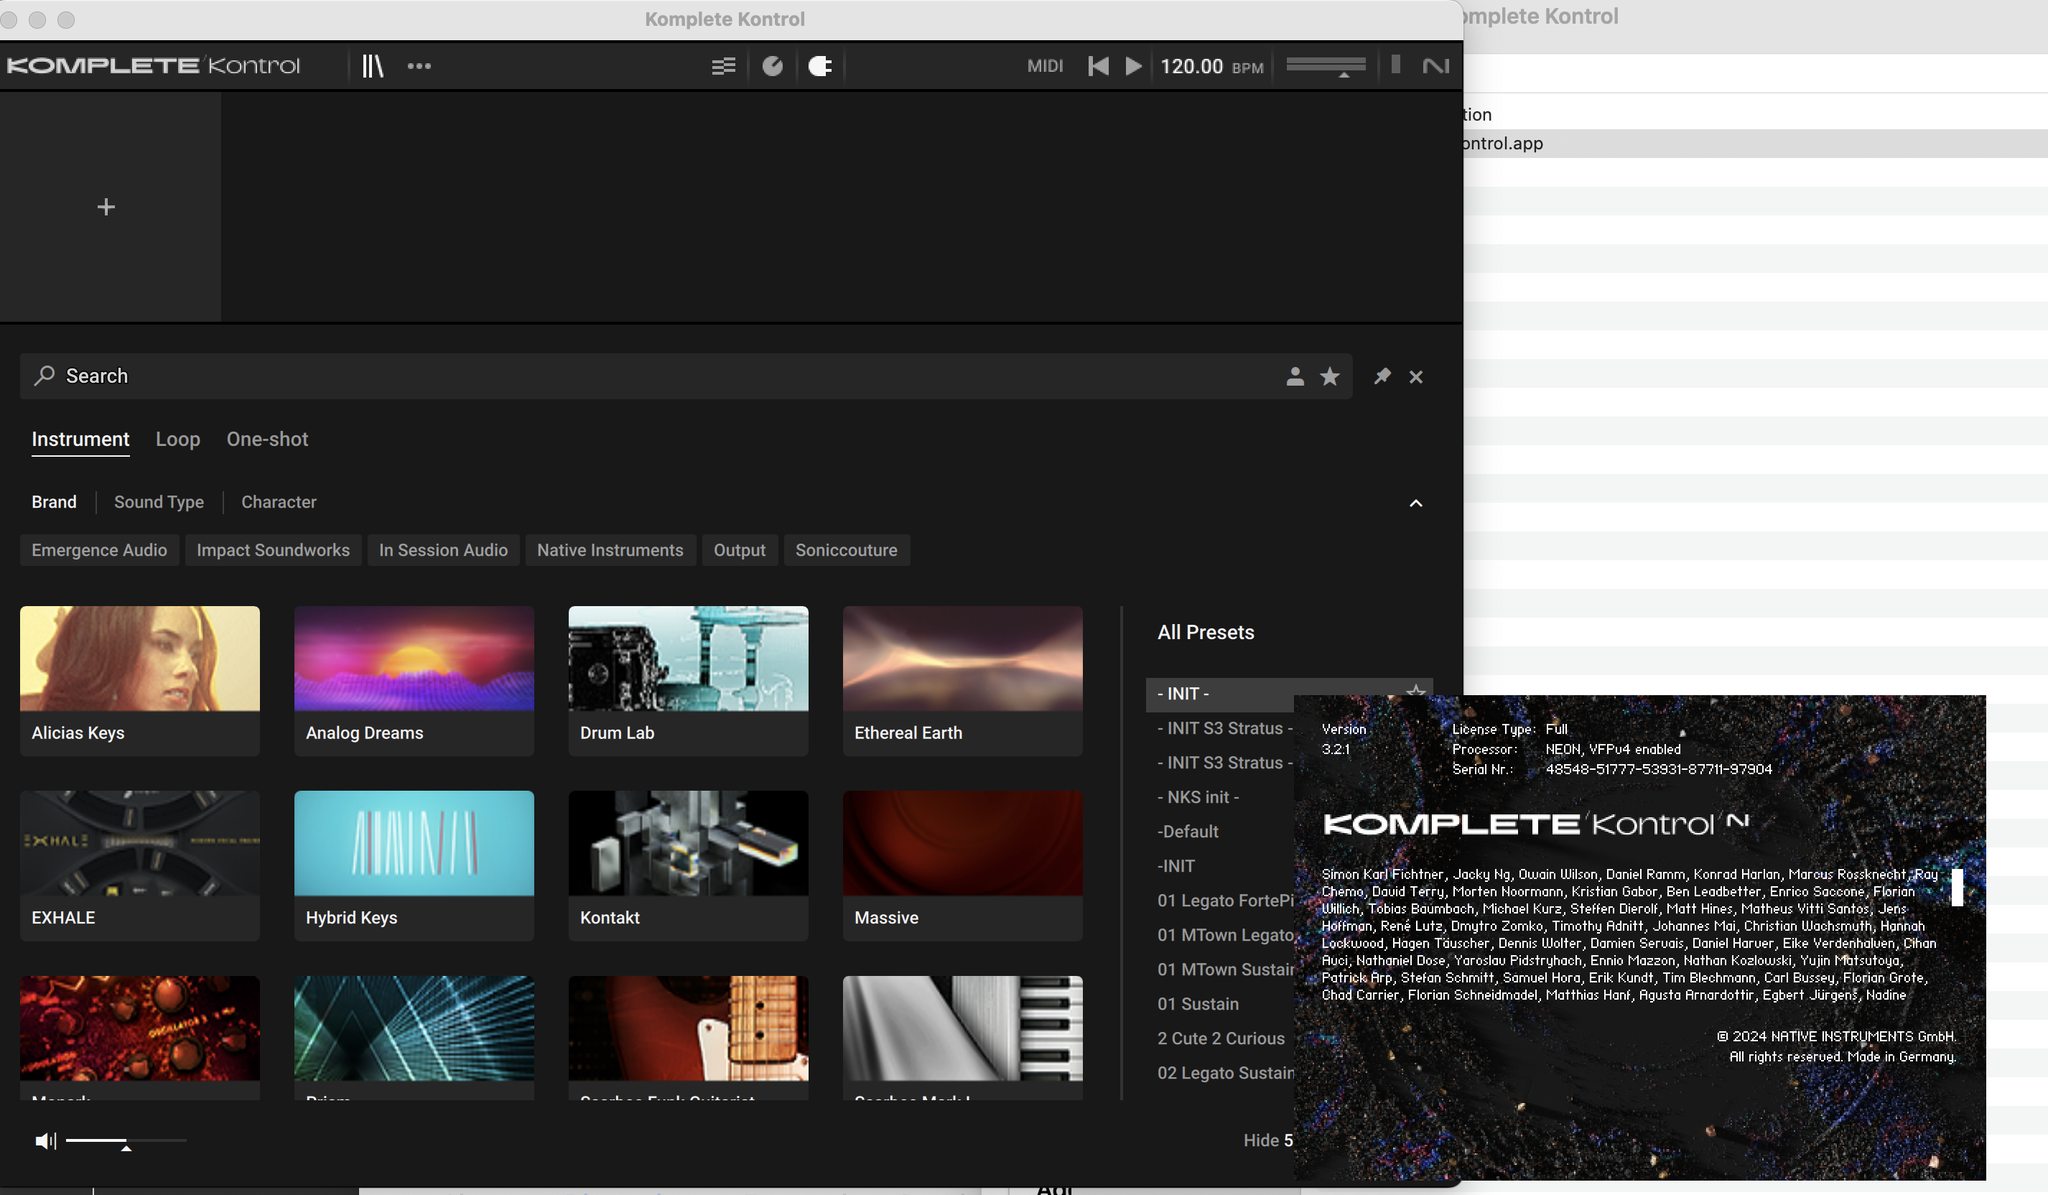Click the Search field in the browser
This screenshot has width=2048, height=1195.
click(686, 376)
